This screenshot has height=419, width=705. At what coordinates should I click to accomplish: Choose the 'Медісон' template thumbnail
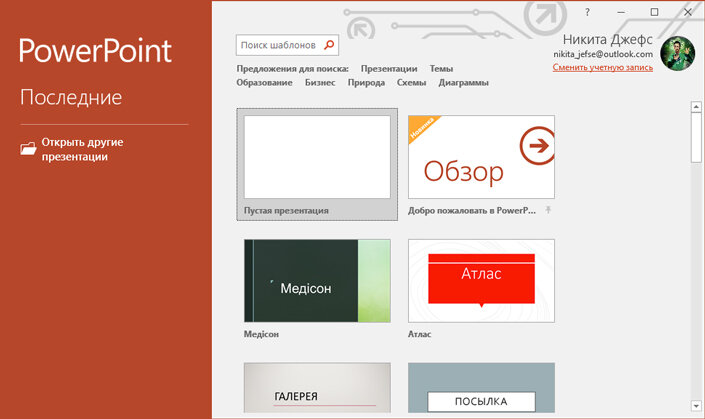click(317, 281)
